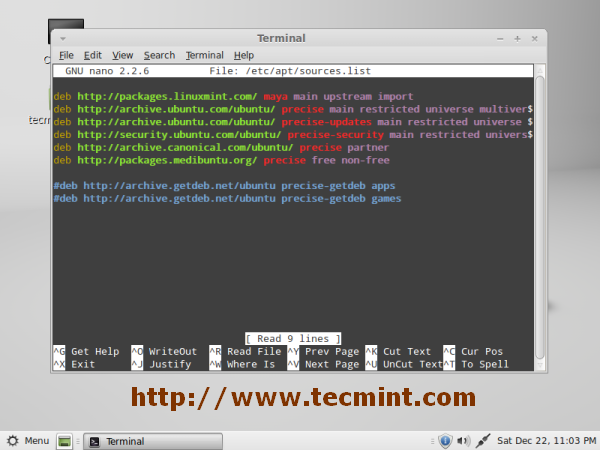Open window menu arrow in Terminal title bar

(63, 39)
